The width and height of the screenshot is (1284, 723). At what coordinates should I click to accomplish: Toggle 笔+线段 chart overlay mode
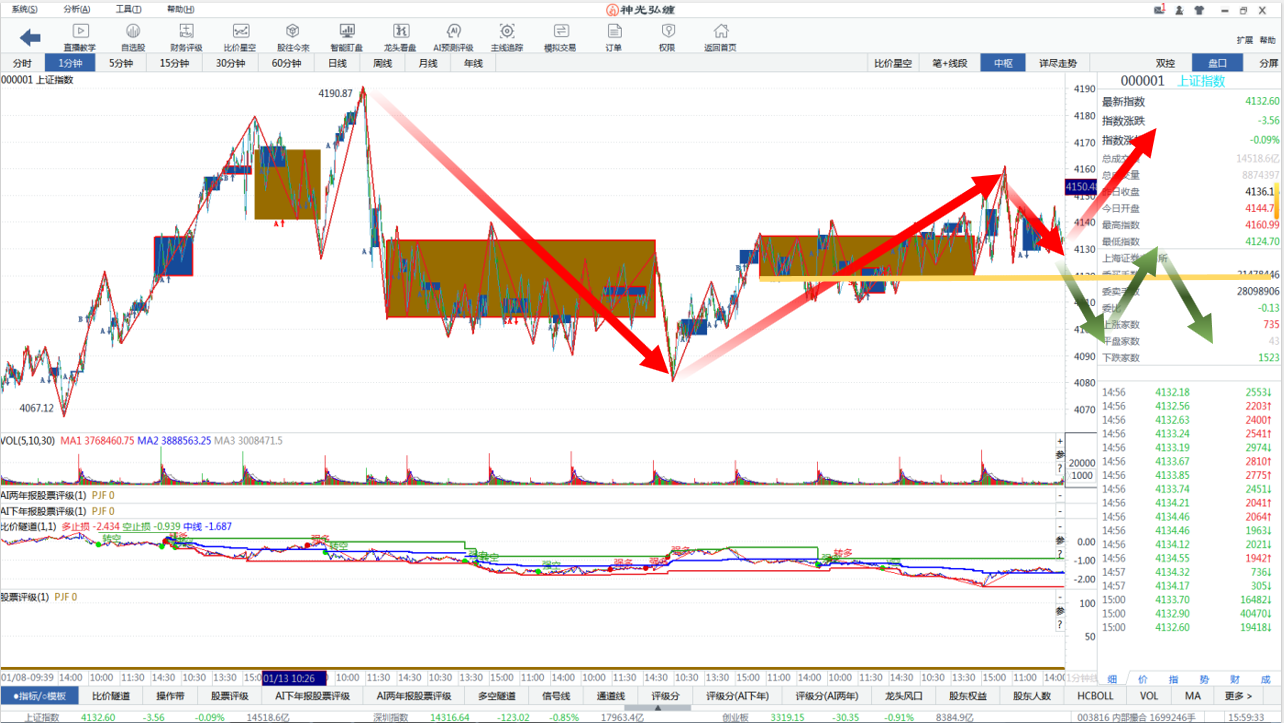point(949,63)
